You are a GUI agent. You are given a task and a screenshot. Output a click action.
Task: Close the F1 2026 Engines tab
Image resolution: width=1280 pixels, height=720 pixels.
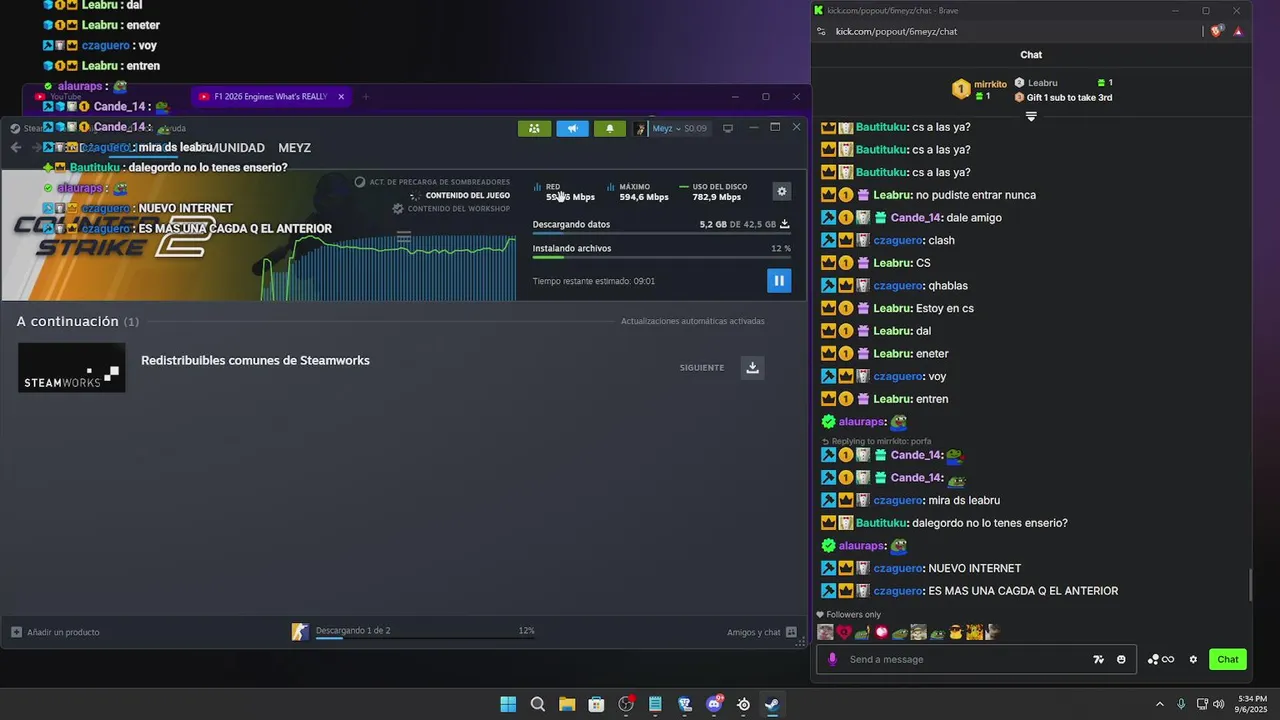pyautogui.click(x=341, y=97)
